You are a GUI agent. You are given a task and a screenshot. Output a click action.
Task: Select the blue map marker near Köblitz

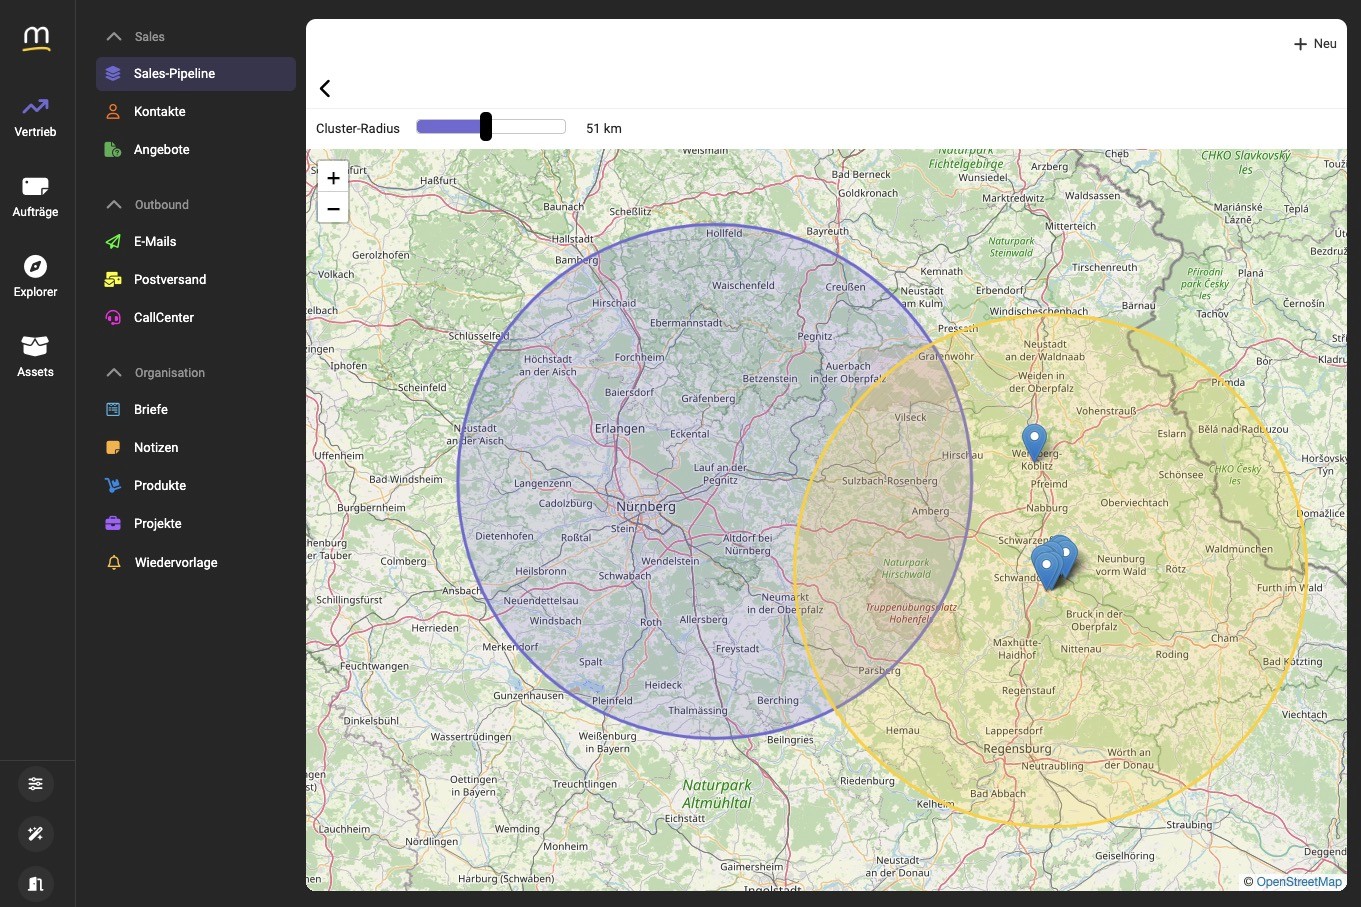click(x=1035, y=440)
